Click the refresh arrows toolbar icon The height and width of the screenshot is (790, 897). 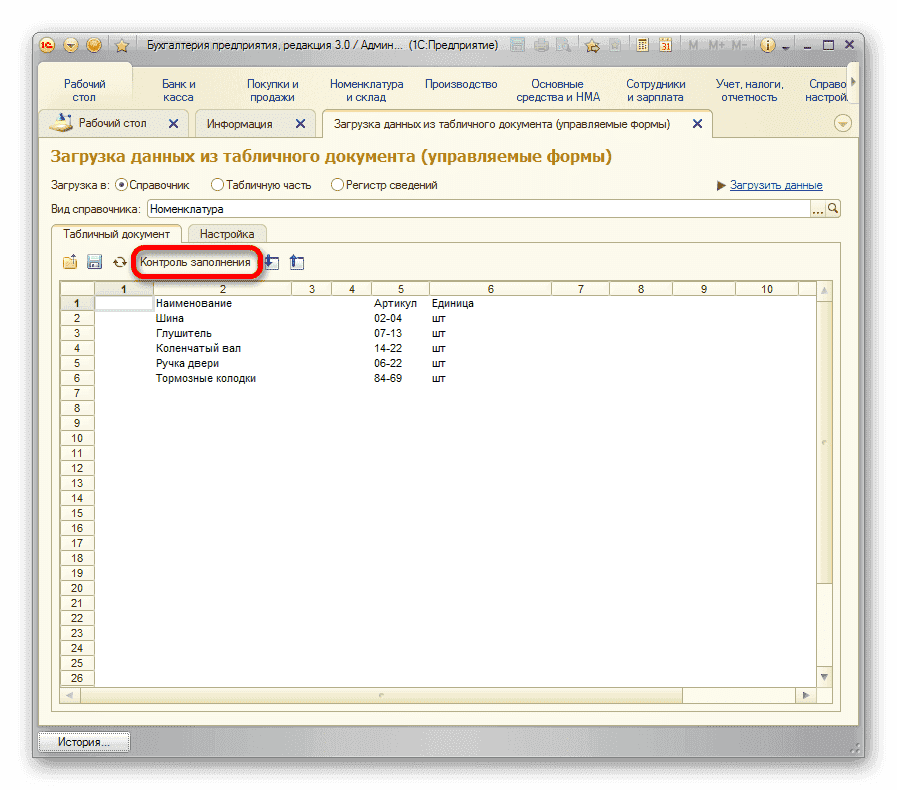tap(120, 262)
